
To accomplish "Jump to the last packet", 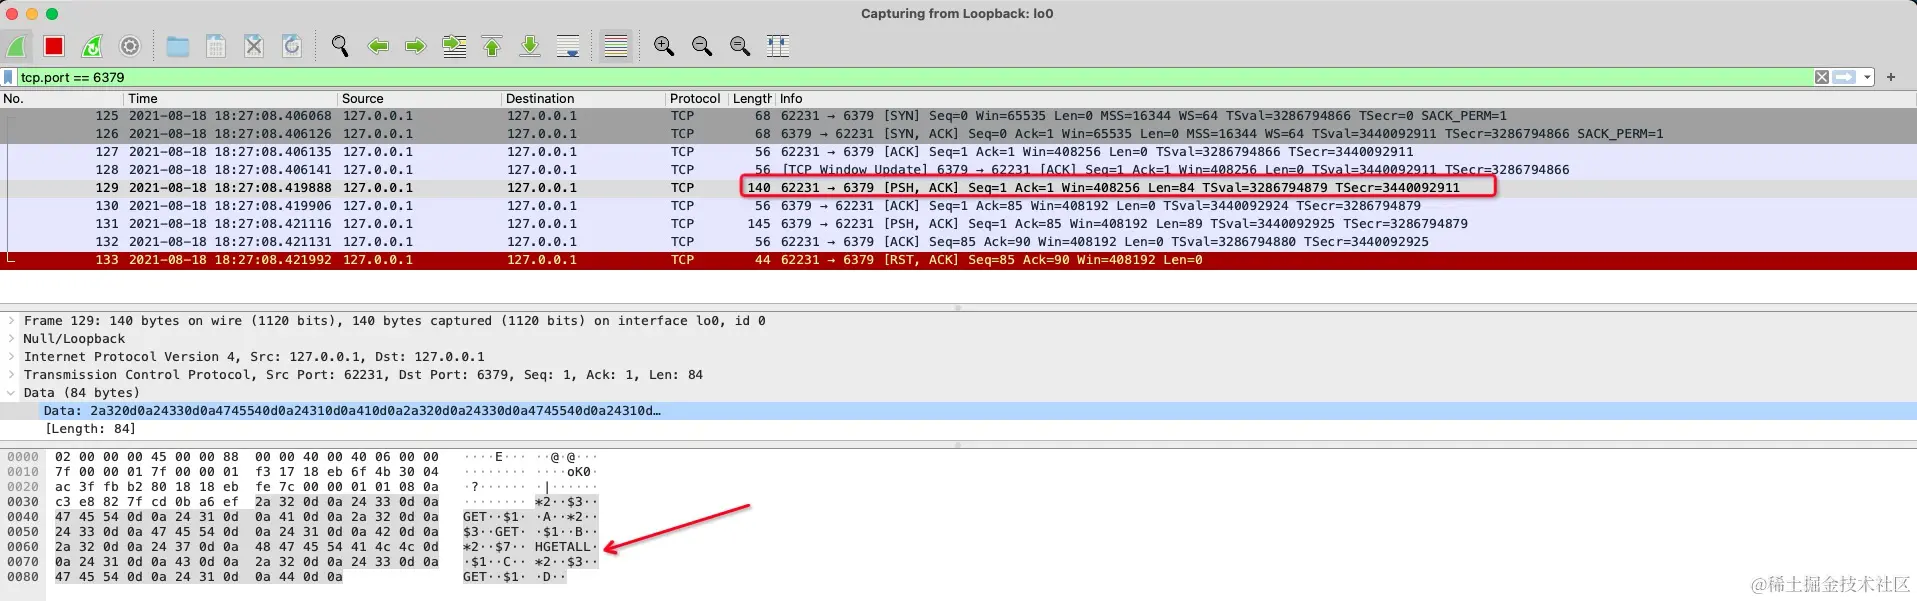I will tap(530, 46).
